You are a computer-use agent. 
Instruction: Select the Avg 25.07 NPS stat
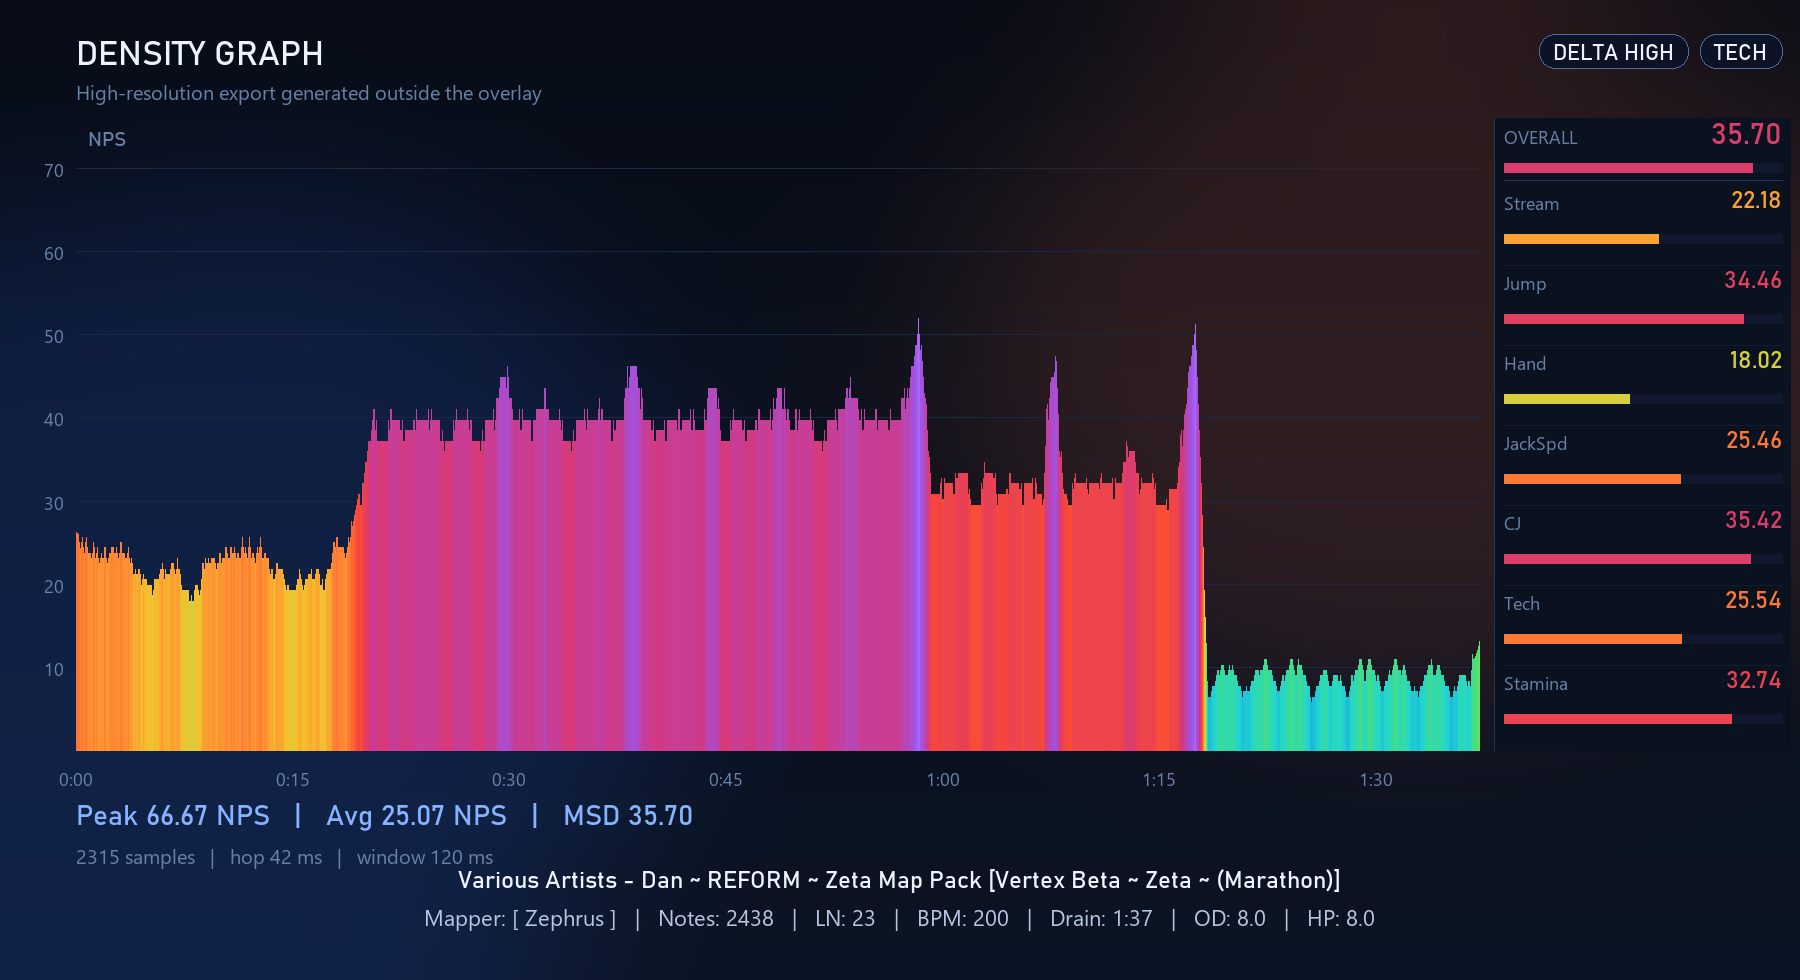[416, 816]
